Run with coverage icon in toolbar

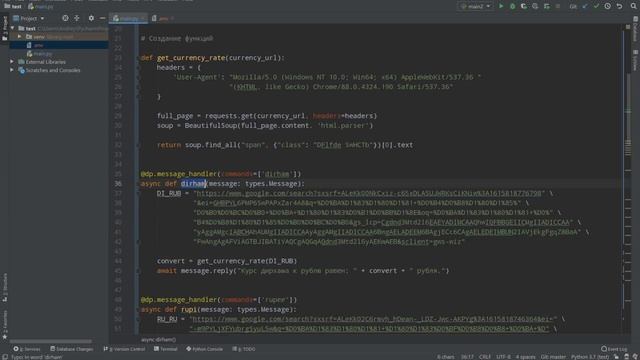coord(524,6)
